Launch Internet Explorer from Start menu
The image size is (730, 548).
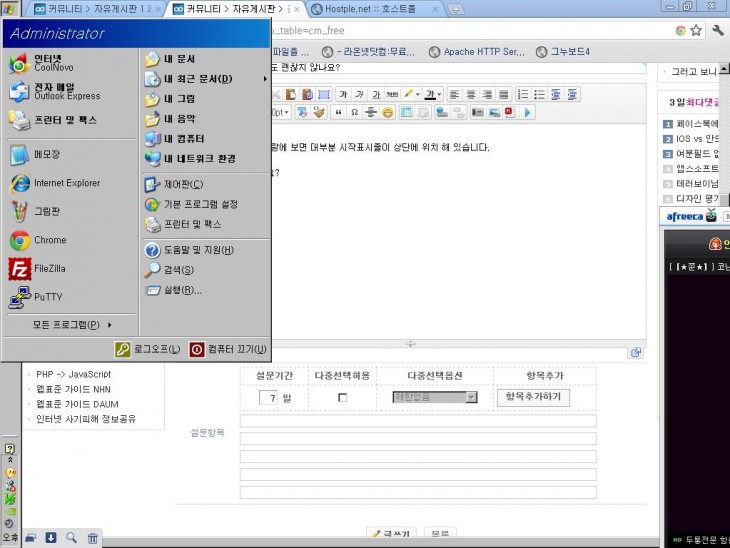coord(54,183)
